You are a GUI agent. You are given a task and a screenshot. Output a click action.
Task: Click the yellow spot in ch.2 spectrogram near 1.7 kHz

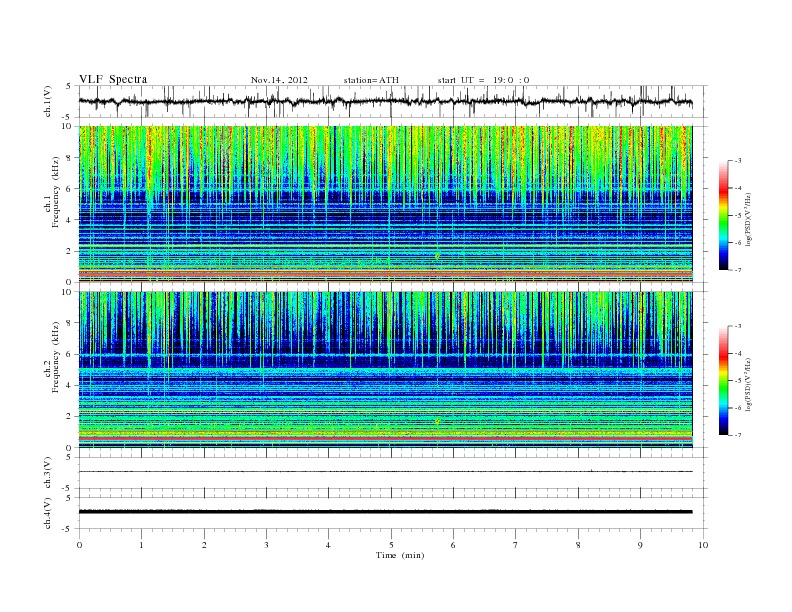(x=437, y=421)
